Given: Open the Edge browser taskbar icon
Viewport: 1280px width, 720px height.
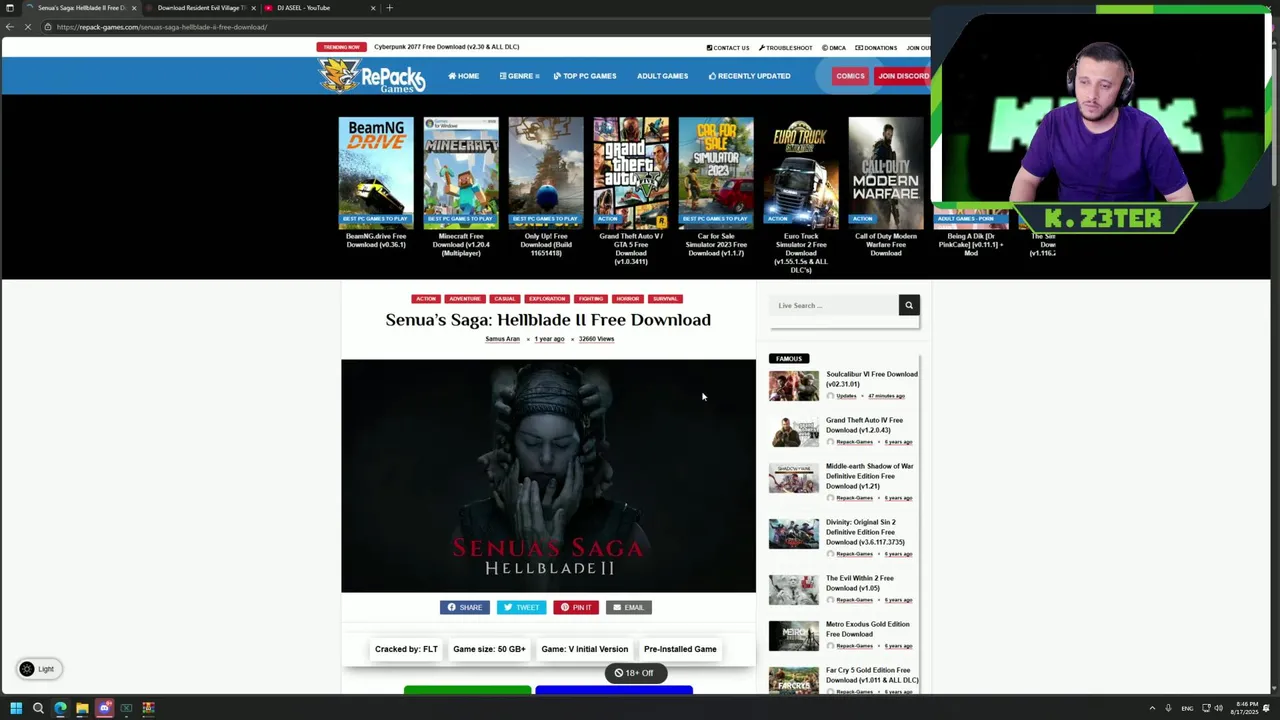Looking at the screenshot, I should [60, 708].
